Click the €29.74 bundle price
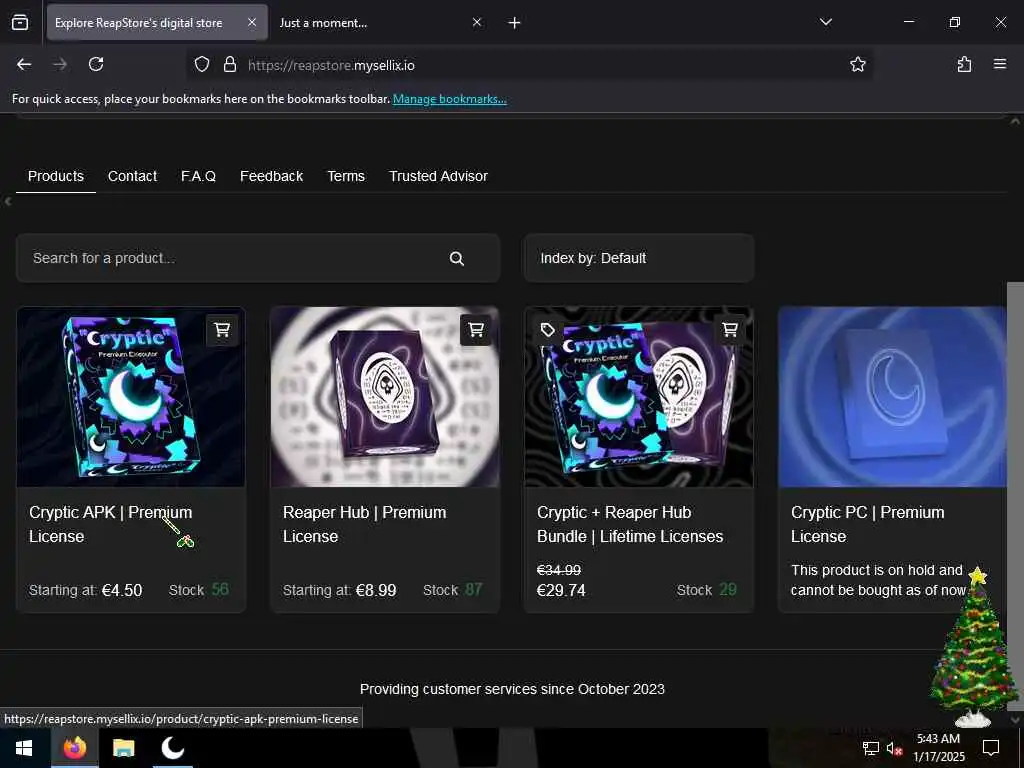 pyautogui.click(x=561, y=590)
